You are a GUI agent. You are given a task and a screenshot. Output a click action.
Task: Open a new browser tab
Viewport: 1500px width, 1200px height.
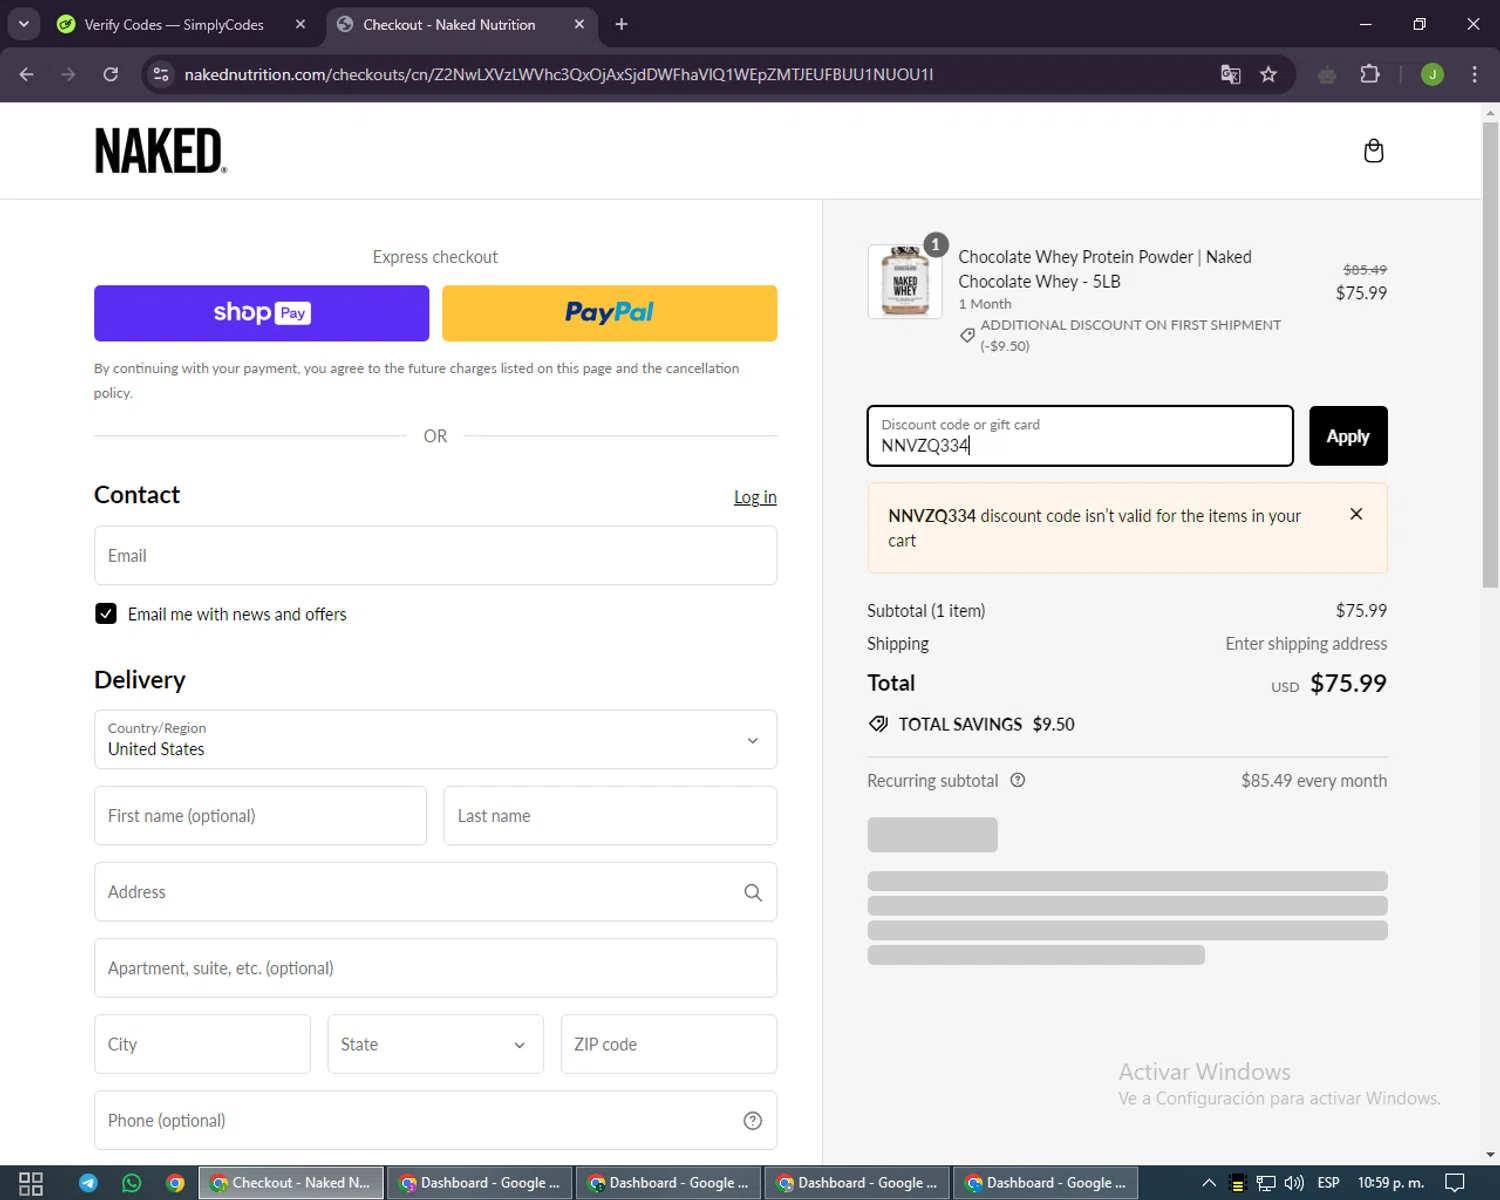[621, 24]
